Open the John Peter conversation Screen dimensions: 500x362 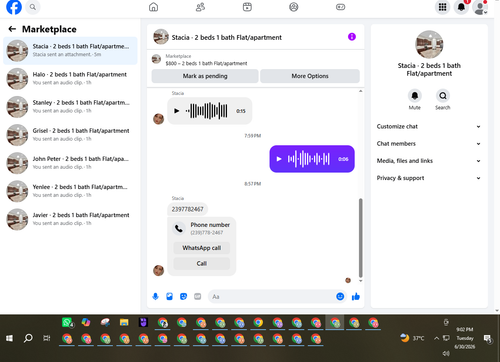pos(70,163)
